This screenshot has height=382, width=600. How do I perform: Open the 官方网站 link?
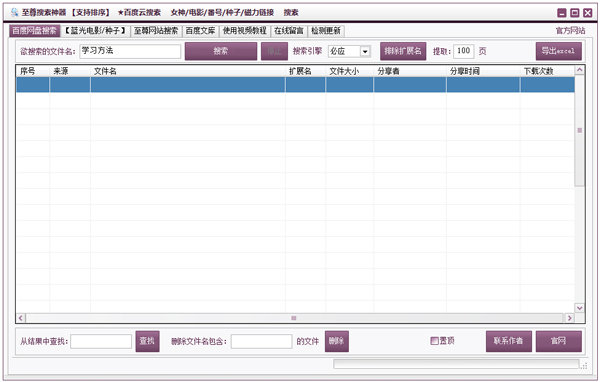[x=570, y=31]
